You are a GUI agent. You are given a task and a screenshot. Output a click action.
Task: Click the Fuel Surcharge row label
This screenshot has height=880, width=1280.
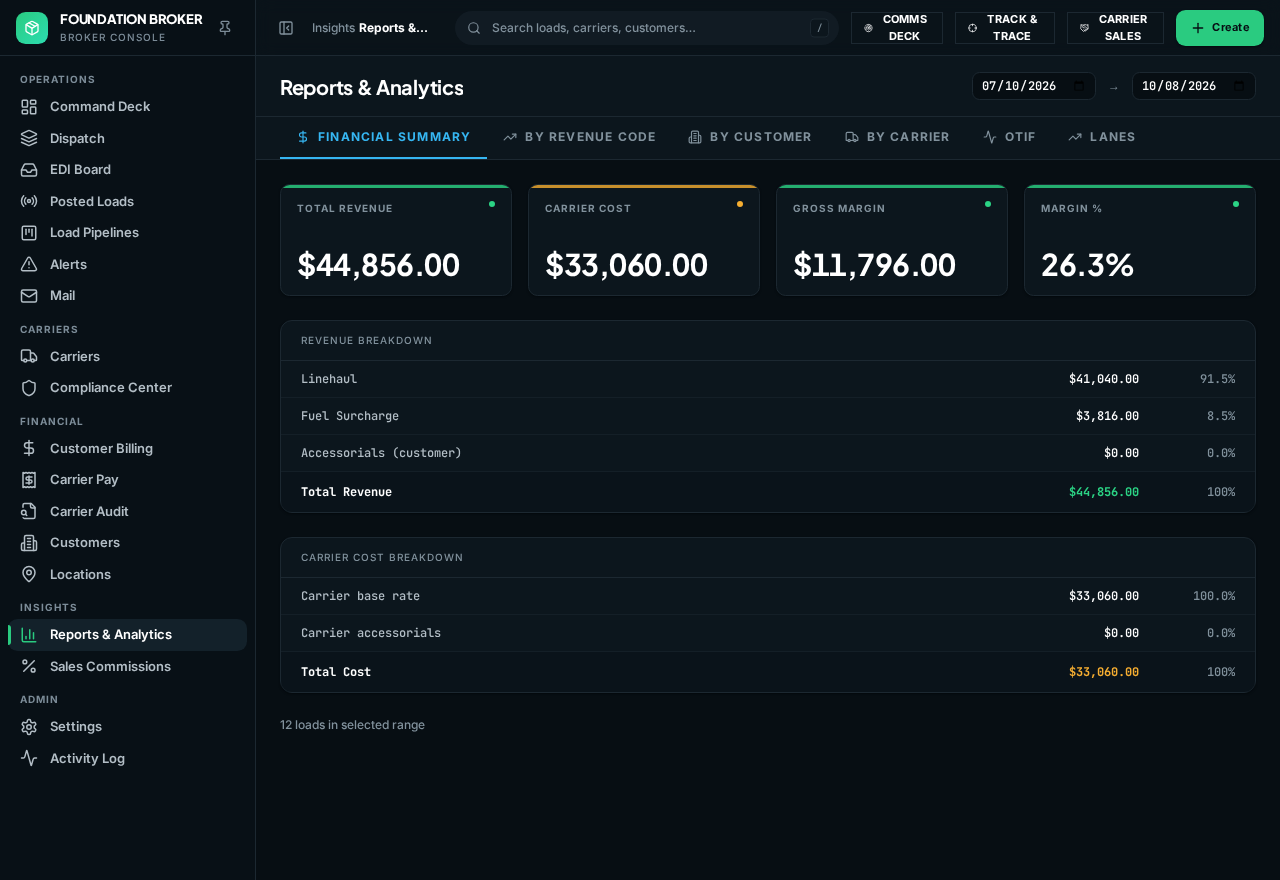[x=350, y=416]
